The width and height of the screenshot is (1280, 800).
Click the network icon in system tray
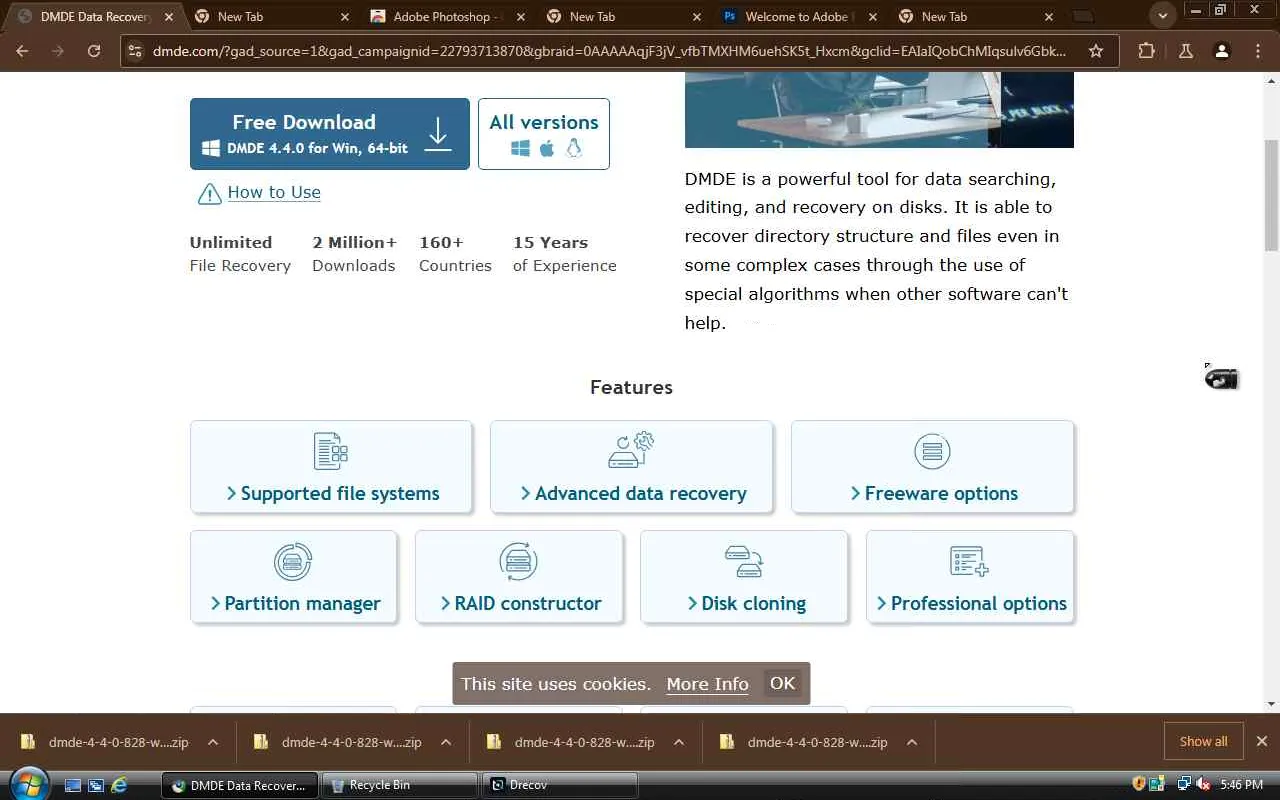coord(1185,785)
